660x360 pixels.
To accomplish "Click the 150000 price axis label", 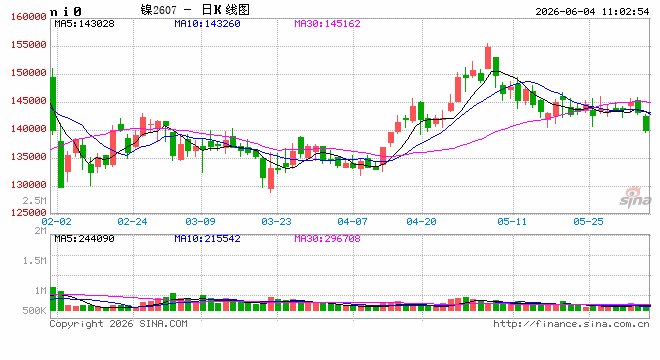I will [x=28, y=73].
